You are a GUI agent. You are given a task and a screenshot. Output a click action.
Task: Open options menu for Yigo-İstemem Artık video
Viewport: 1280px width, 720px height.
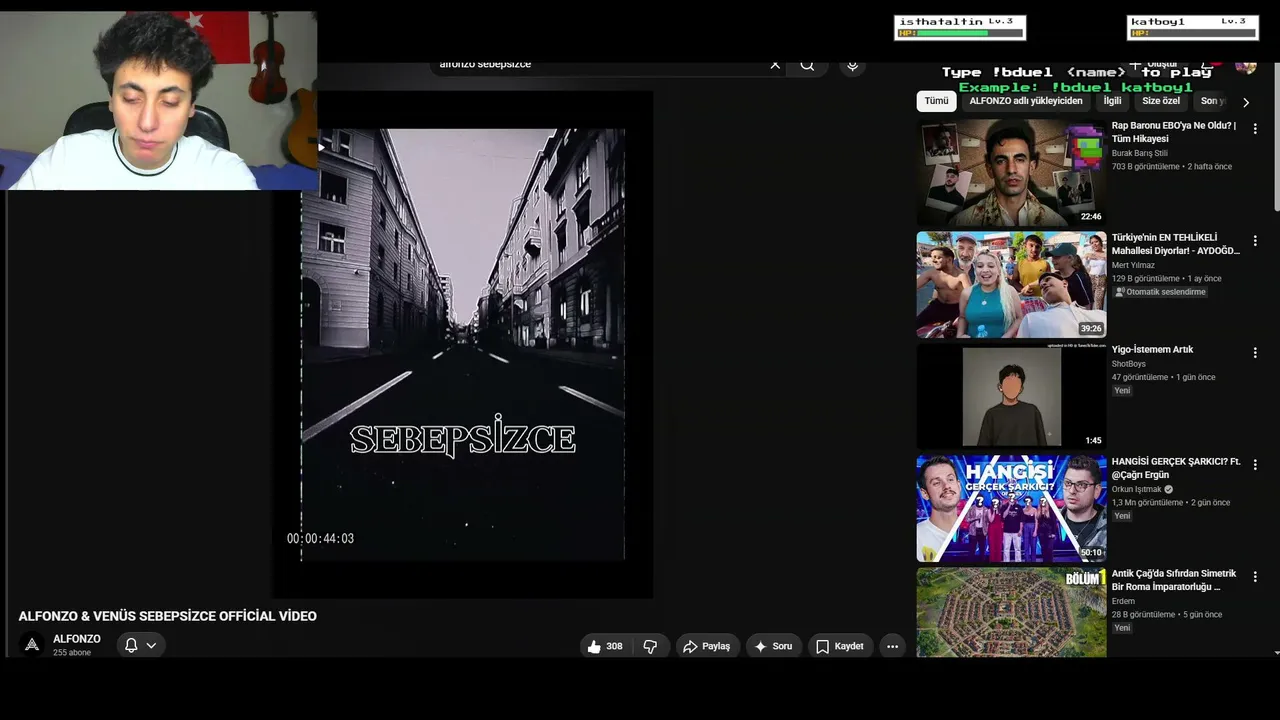(x=1255, y=353)
